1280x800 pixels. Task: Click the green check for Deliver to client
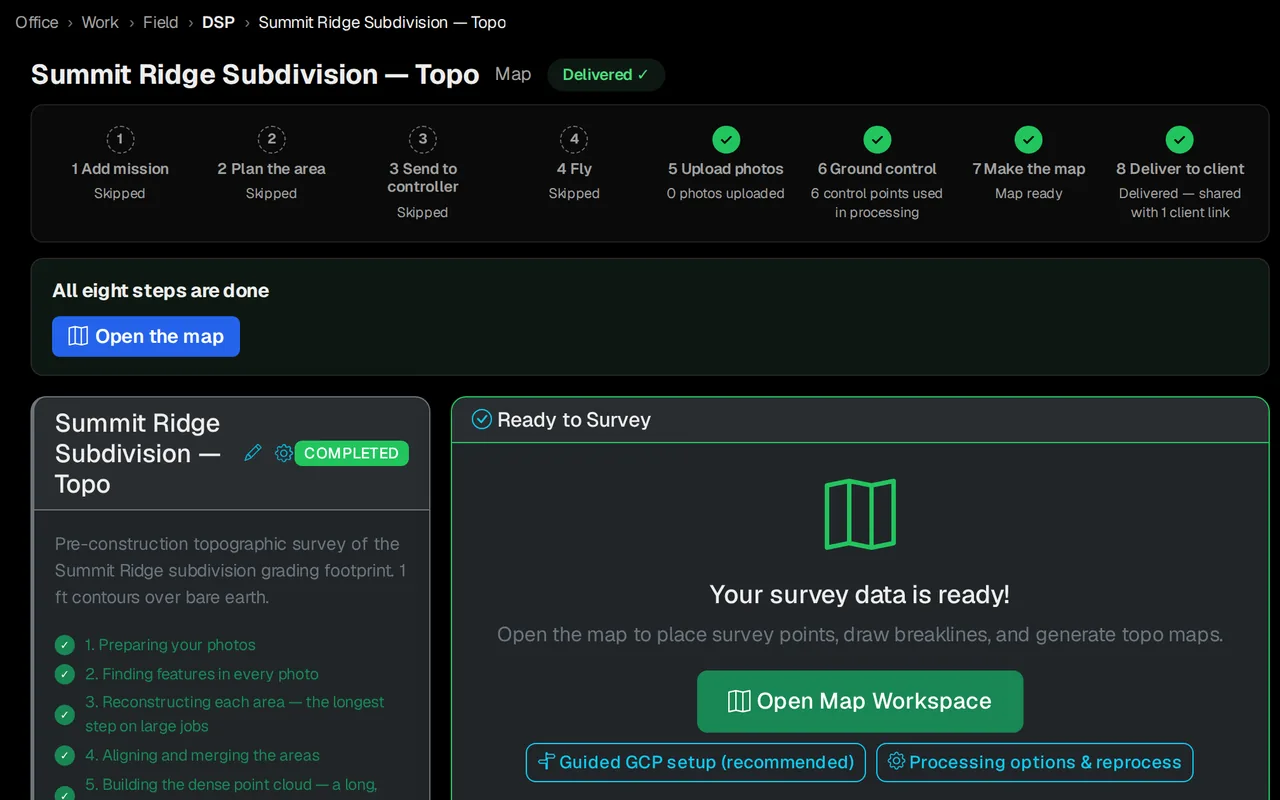coord(1180,139)
